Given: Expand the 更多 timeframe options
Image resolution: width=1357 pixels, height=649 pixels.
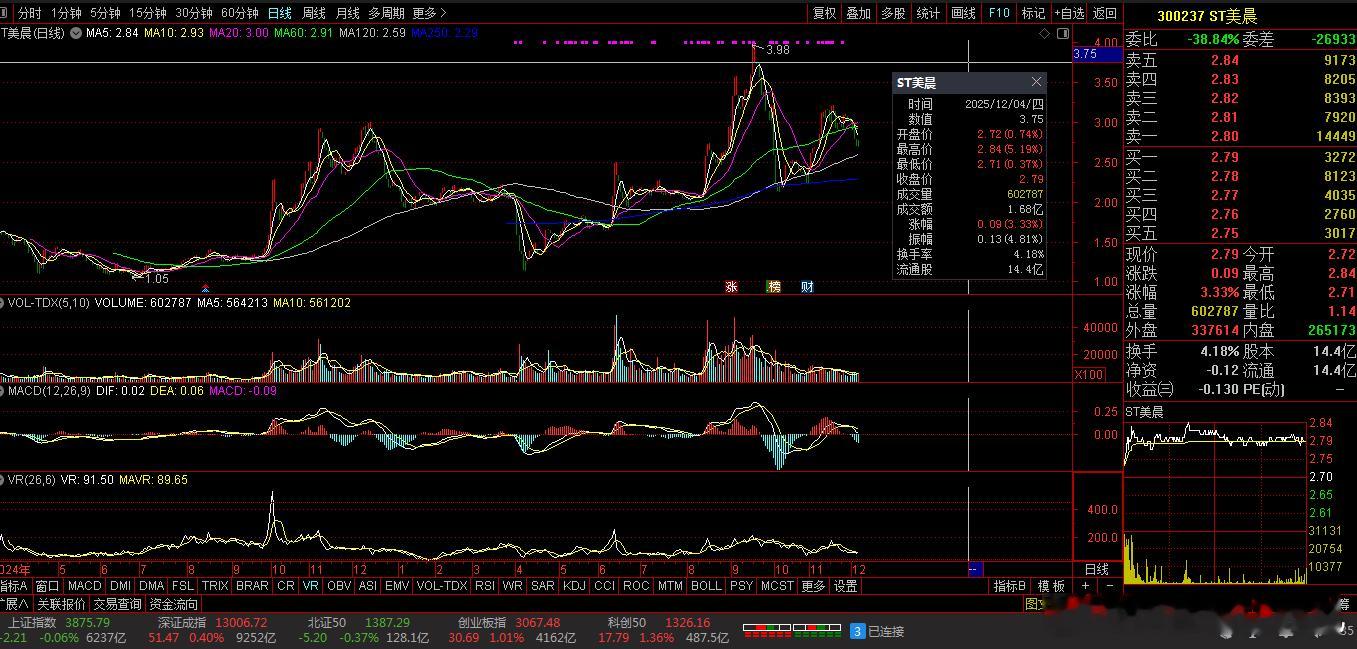Looking at the screenshot, I should (x=429, y=13).
